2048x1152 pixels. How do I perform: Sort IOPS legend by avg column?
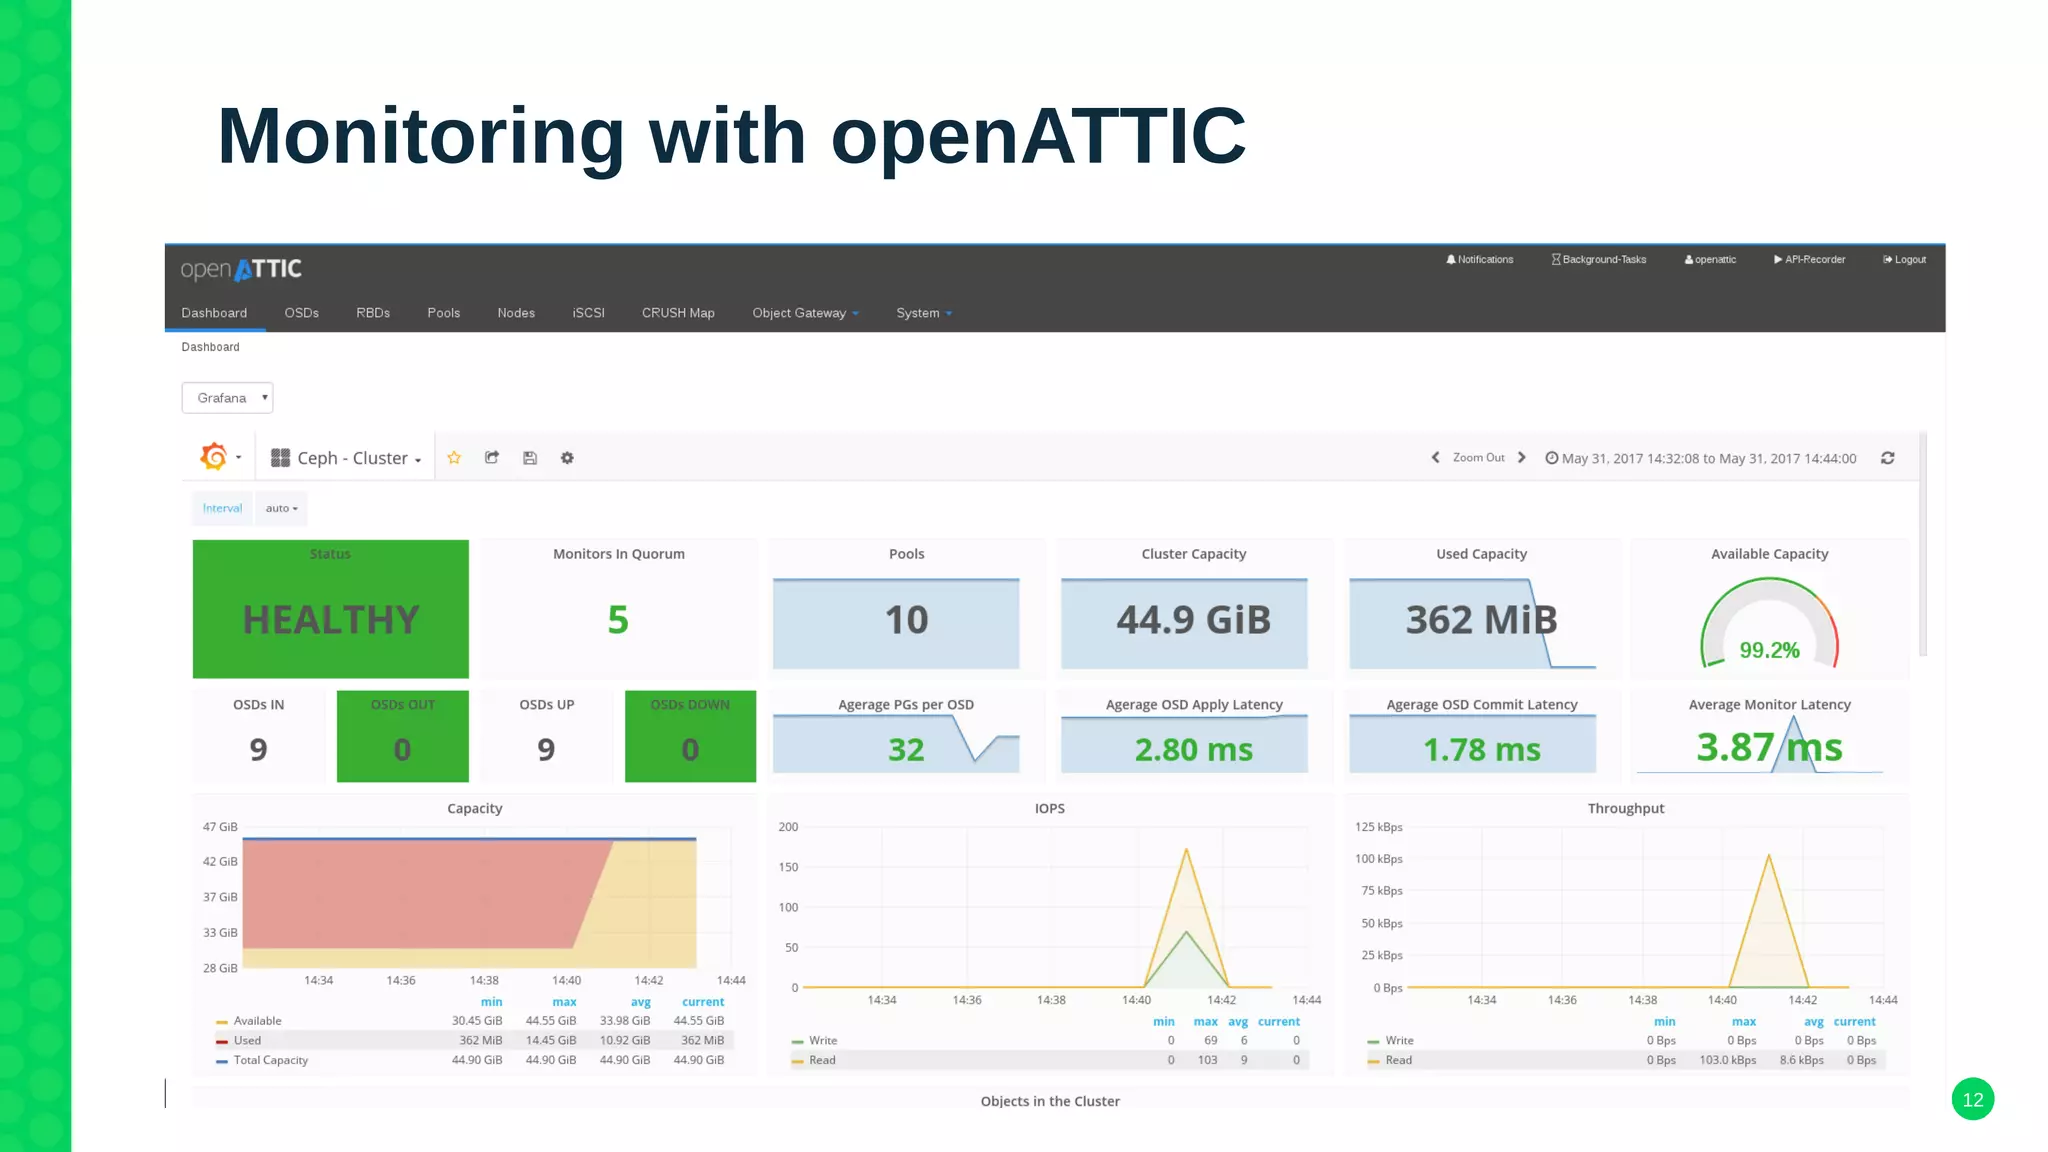pyautogui.click(x=1238, y=1022)
